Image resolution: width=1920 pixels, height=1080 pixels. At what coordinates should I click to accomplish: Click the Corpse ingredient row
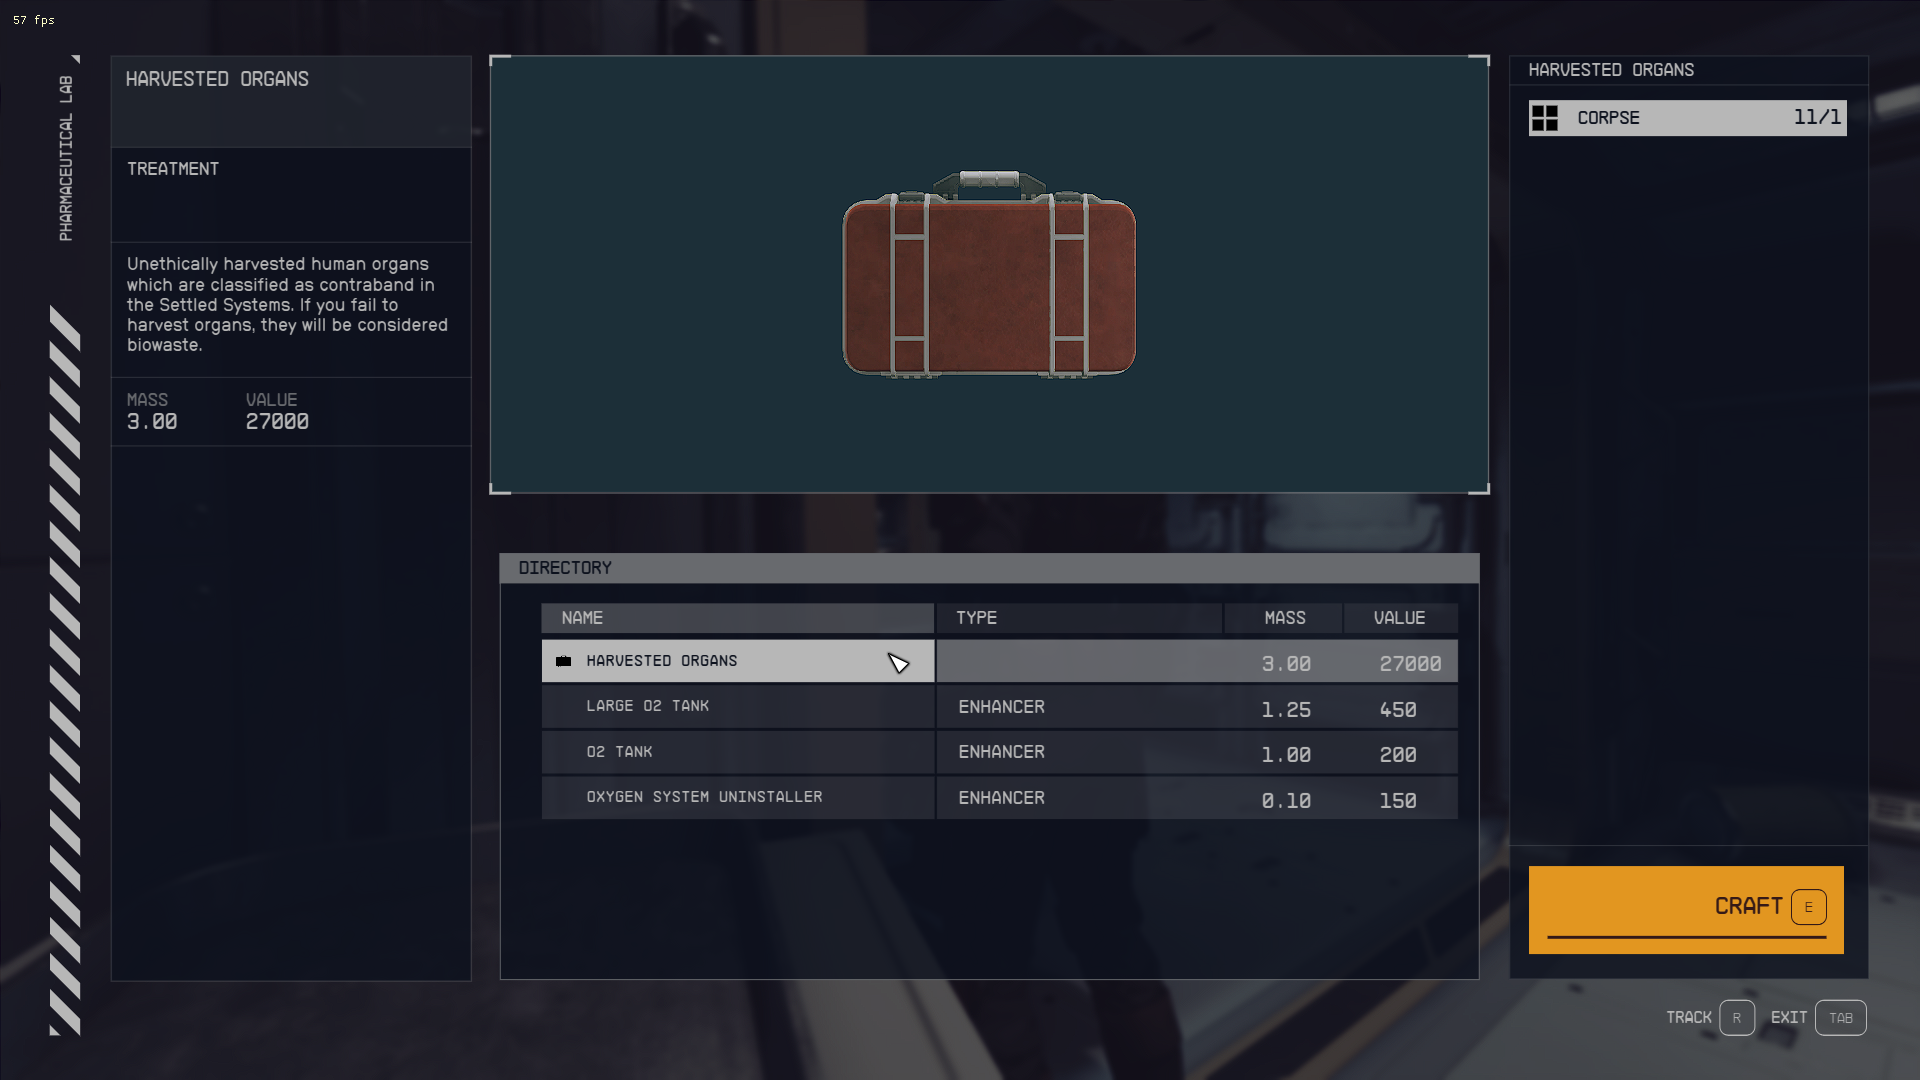(x=1687, y=118)
